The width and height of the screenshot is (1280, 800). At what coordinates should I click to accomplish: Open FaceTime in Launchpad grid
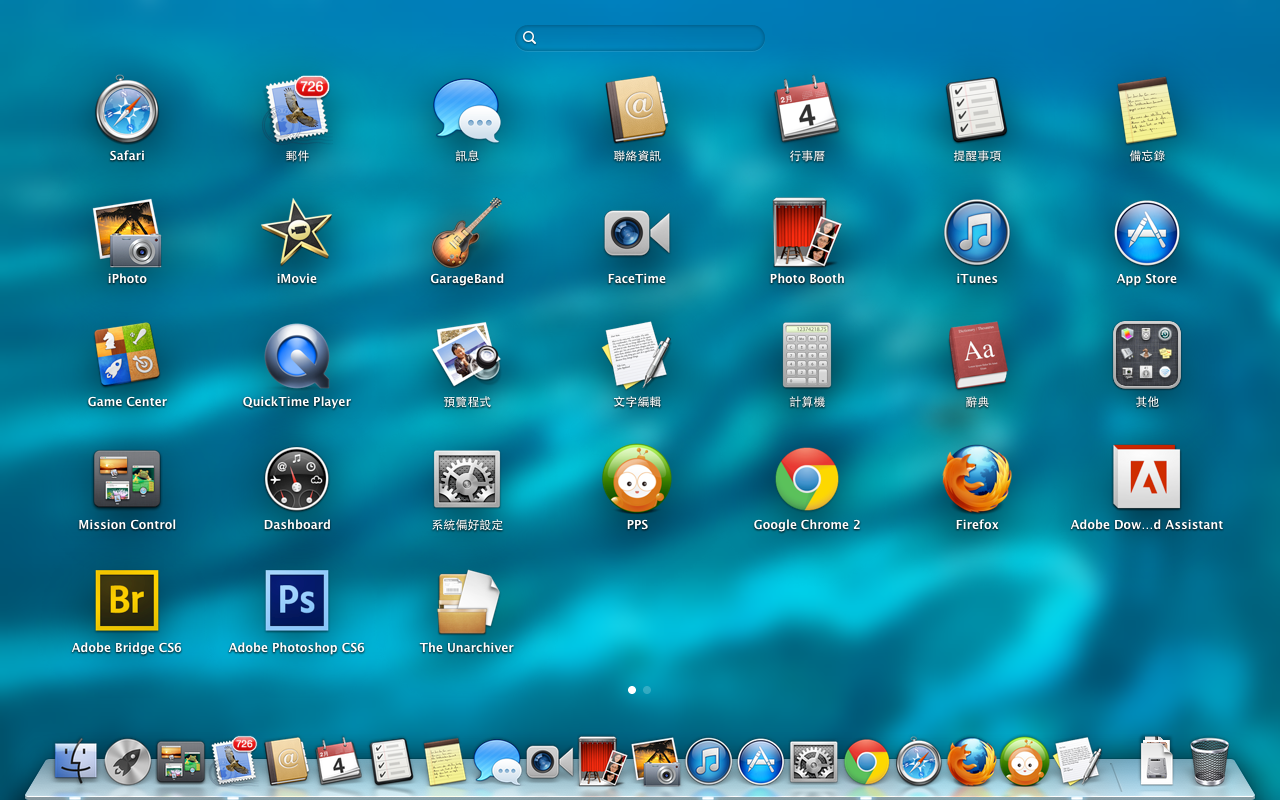(637, 233)
